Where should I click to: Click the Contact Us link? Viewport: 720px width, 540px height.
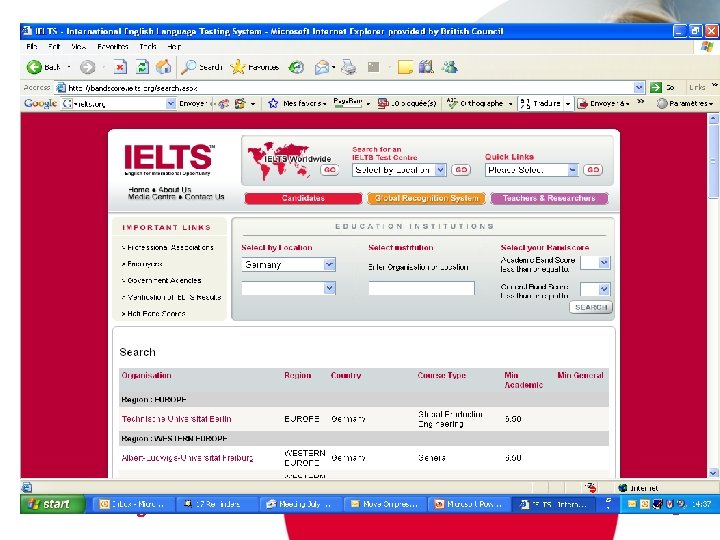click(x=204, y=197)
